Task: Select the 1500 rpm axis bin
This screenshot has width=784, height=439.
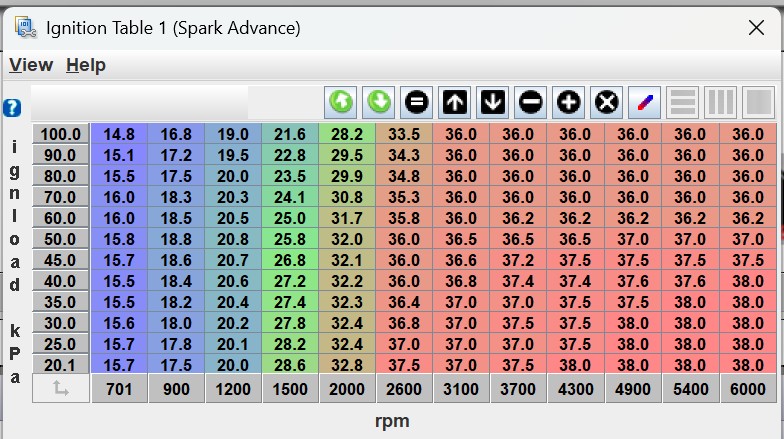Action: pyautogui.click(x=290, y=388)
